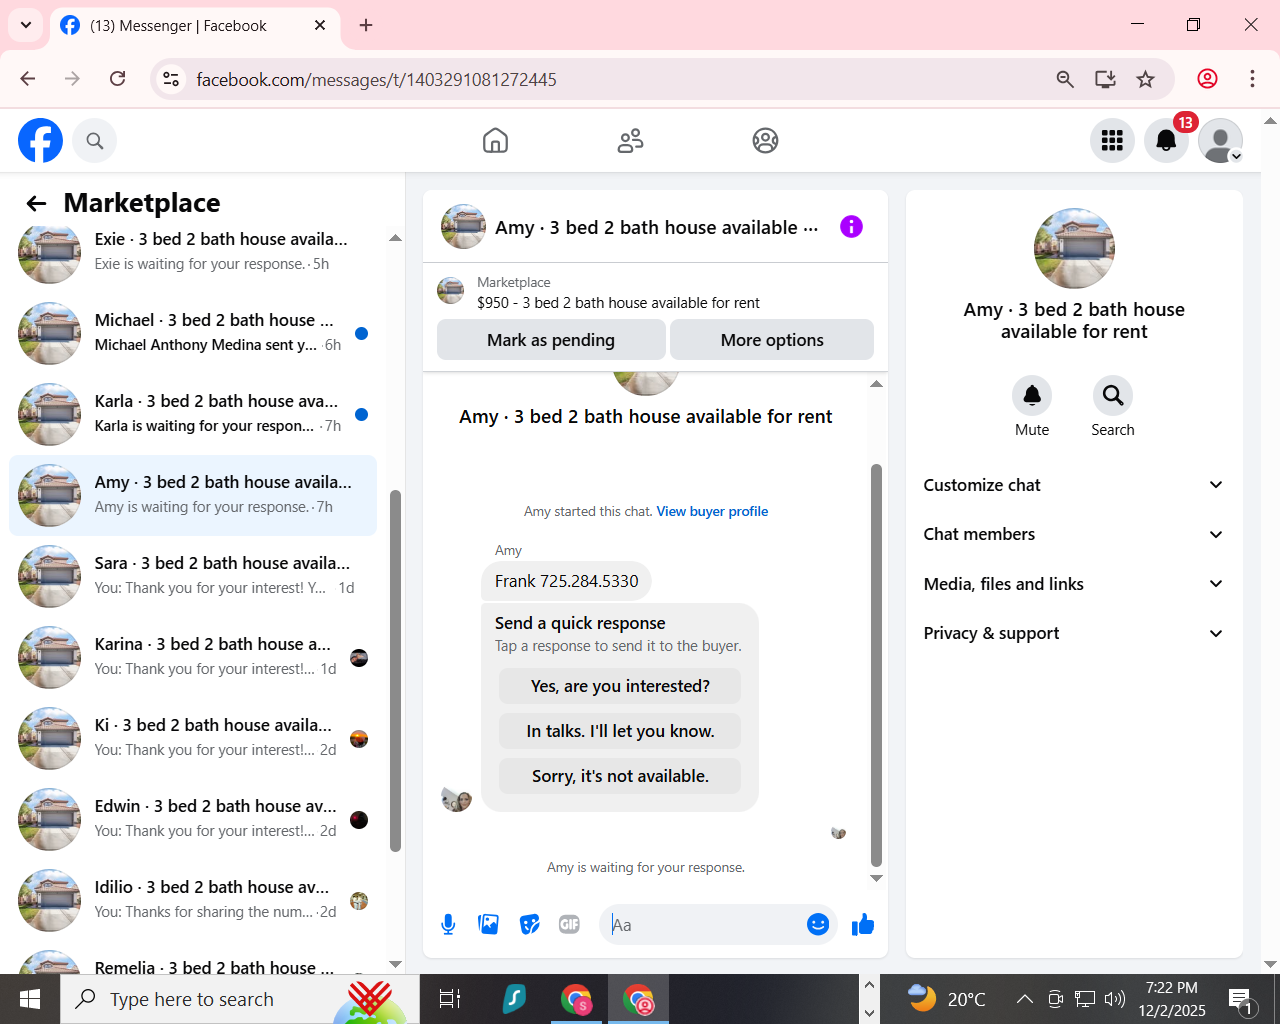Expand Chat members section
Image resolution: width=1280 pixels, height=1024 pixels.
click(1074, 534)
